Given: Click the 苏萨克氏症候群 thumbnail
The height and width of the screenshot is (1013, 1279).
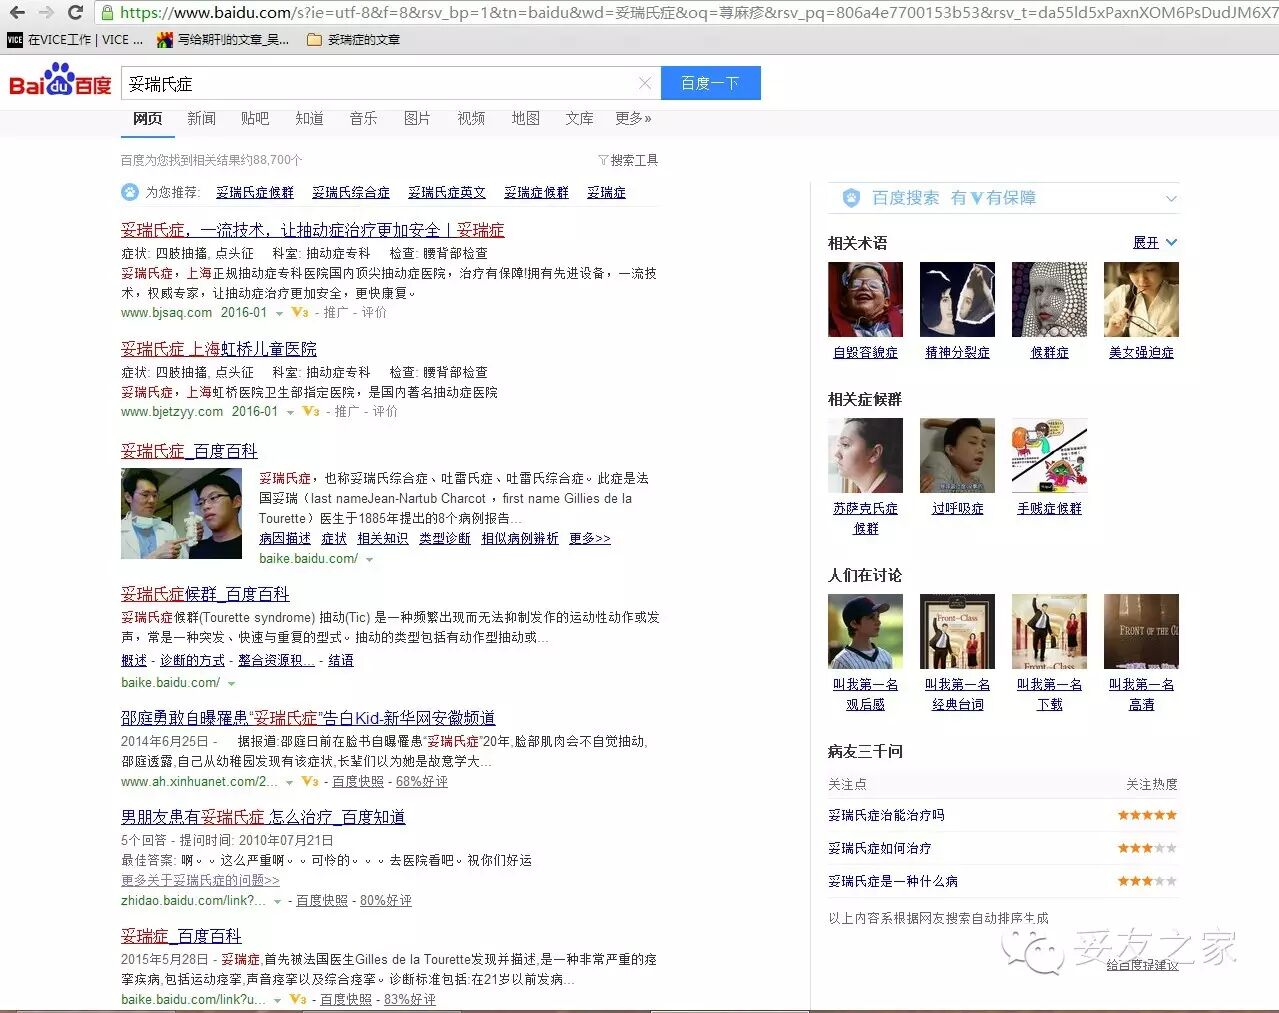Looking at the screenshot, I should point(866,455).
